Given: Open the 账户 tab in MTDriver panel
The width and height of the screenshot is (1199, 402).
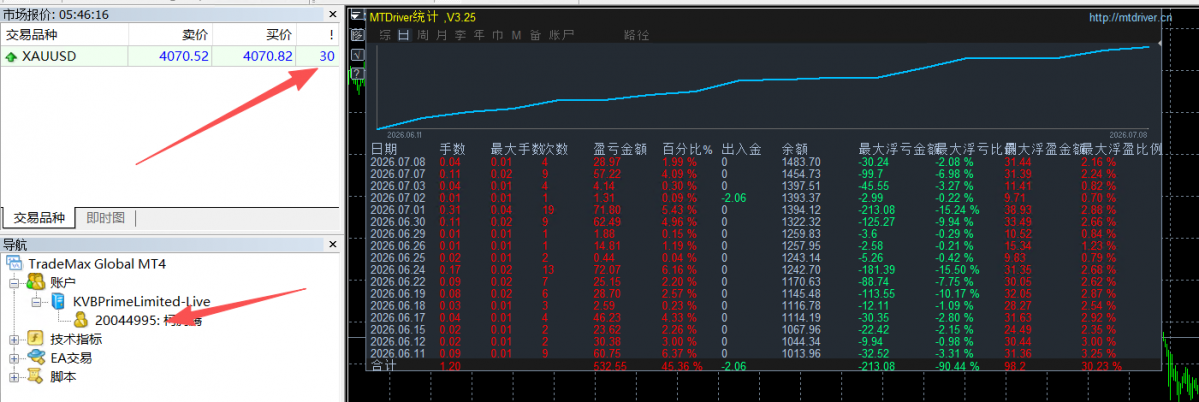Looking at the screenshot, I should [x=562, y=35].
